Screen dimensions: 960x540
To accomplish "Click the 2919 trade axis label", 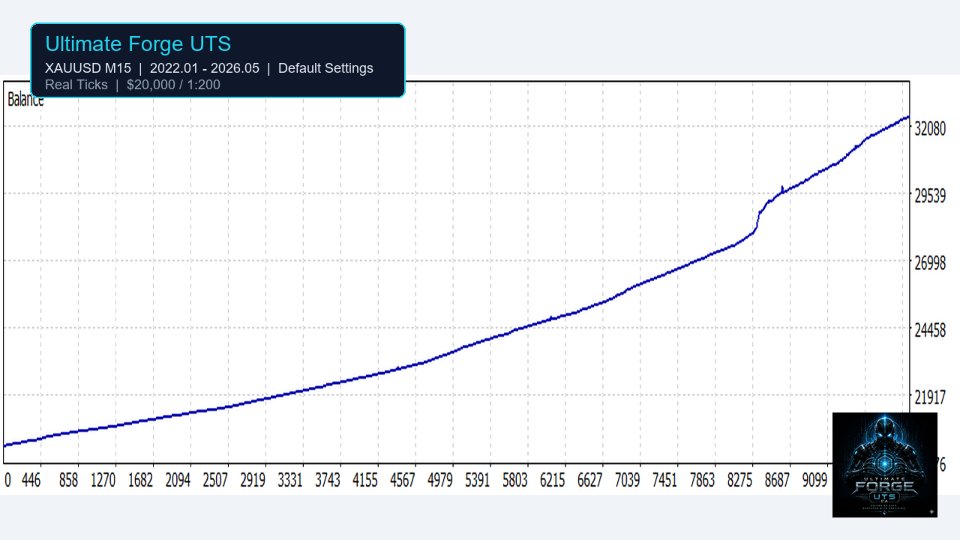I will [253, 480].
